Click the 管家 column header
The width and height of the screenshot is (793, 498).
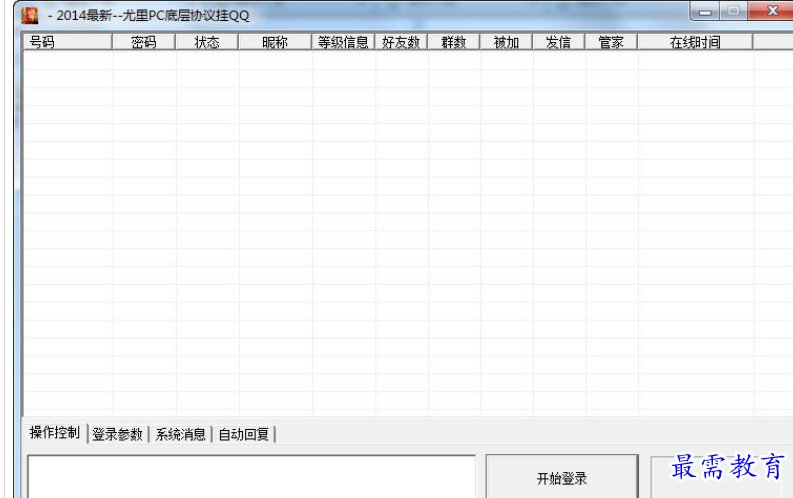pos(611,42)
